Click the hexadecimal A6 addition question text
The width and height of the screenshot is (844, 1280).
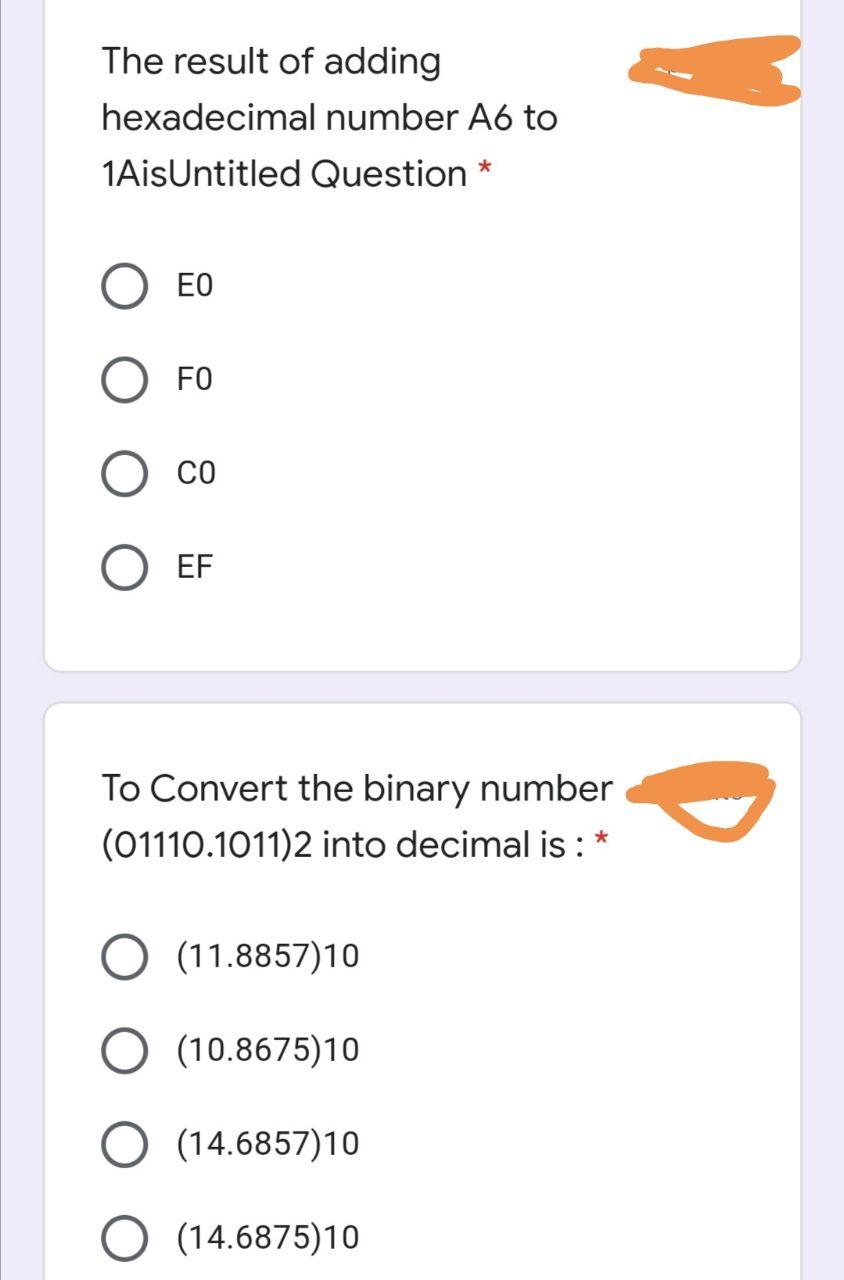pyautogui.click(x=330, y=118)
